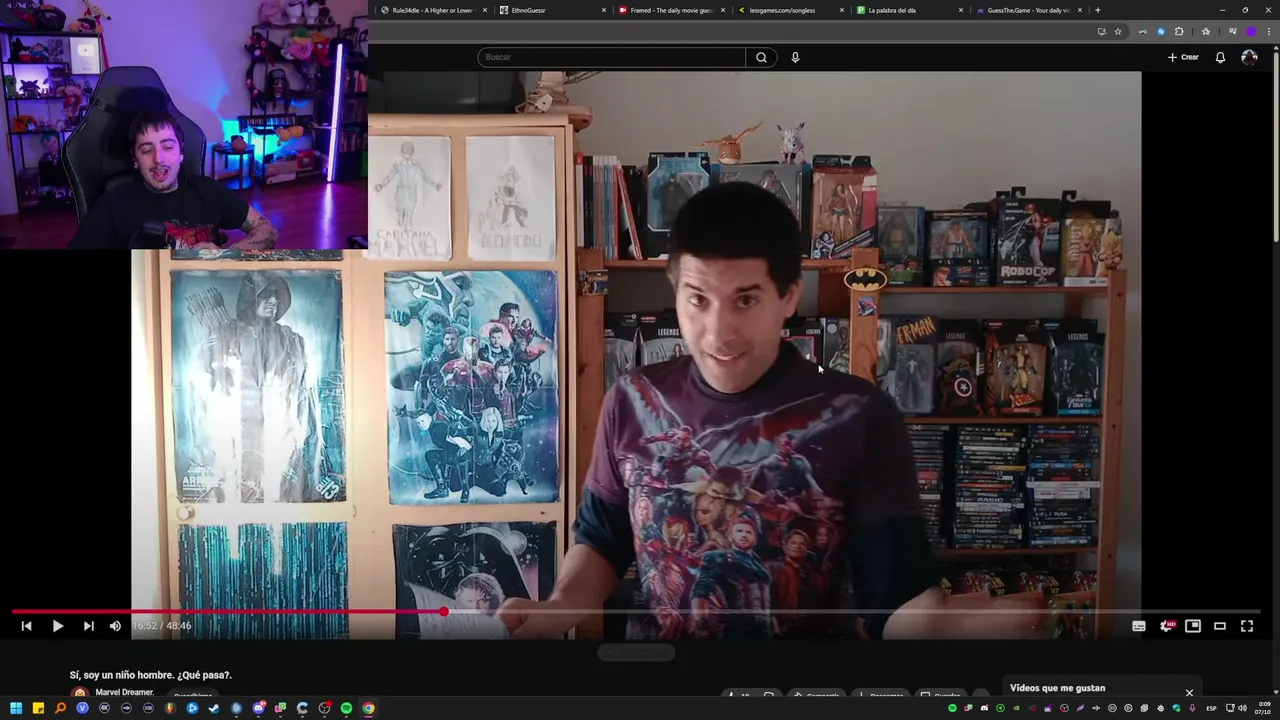
Task: Close the Framed tab
Action: (723, 10)
